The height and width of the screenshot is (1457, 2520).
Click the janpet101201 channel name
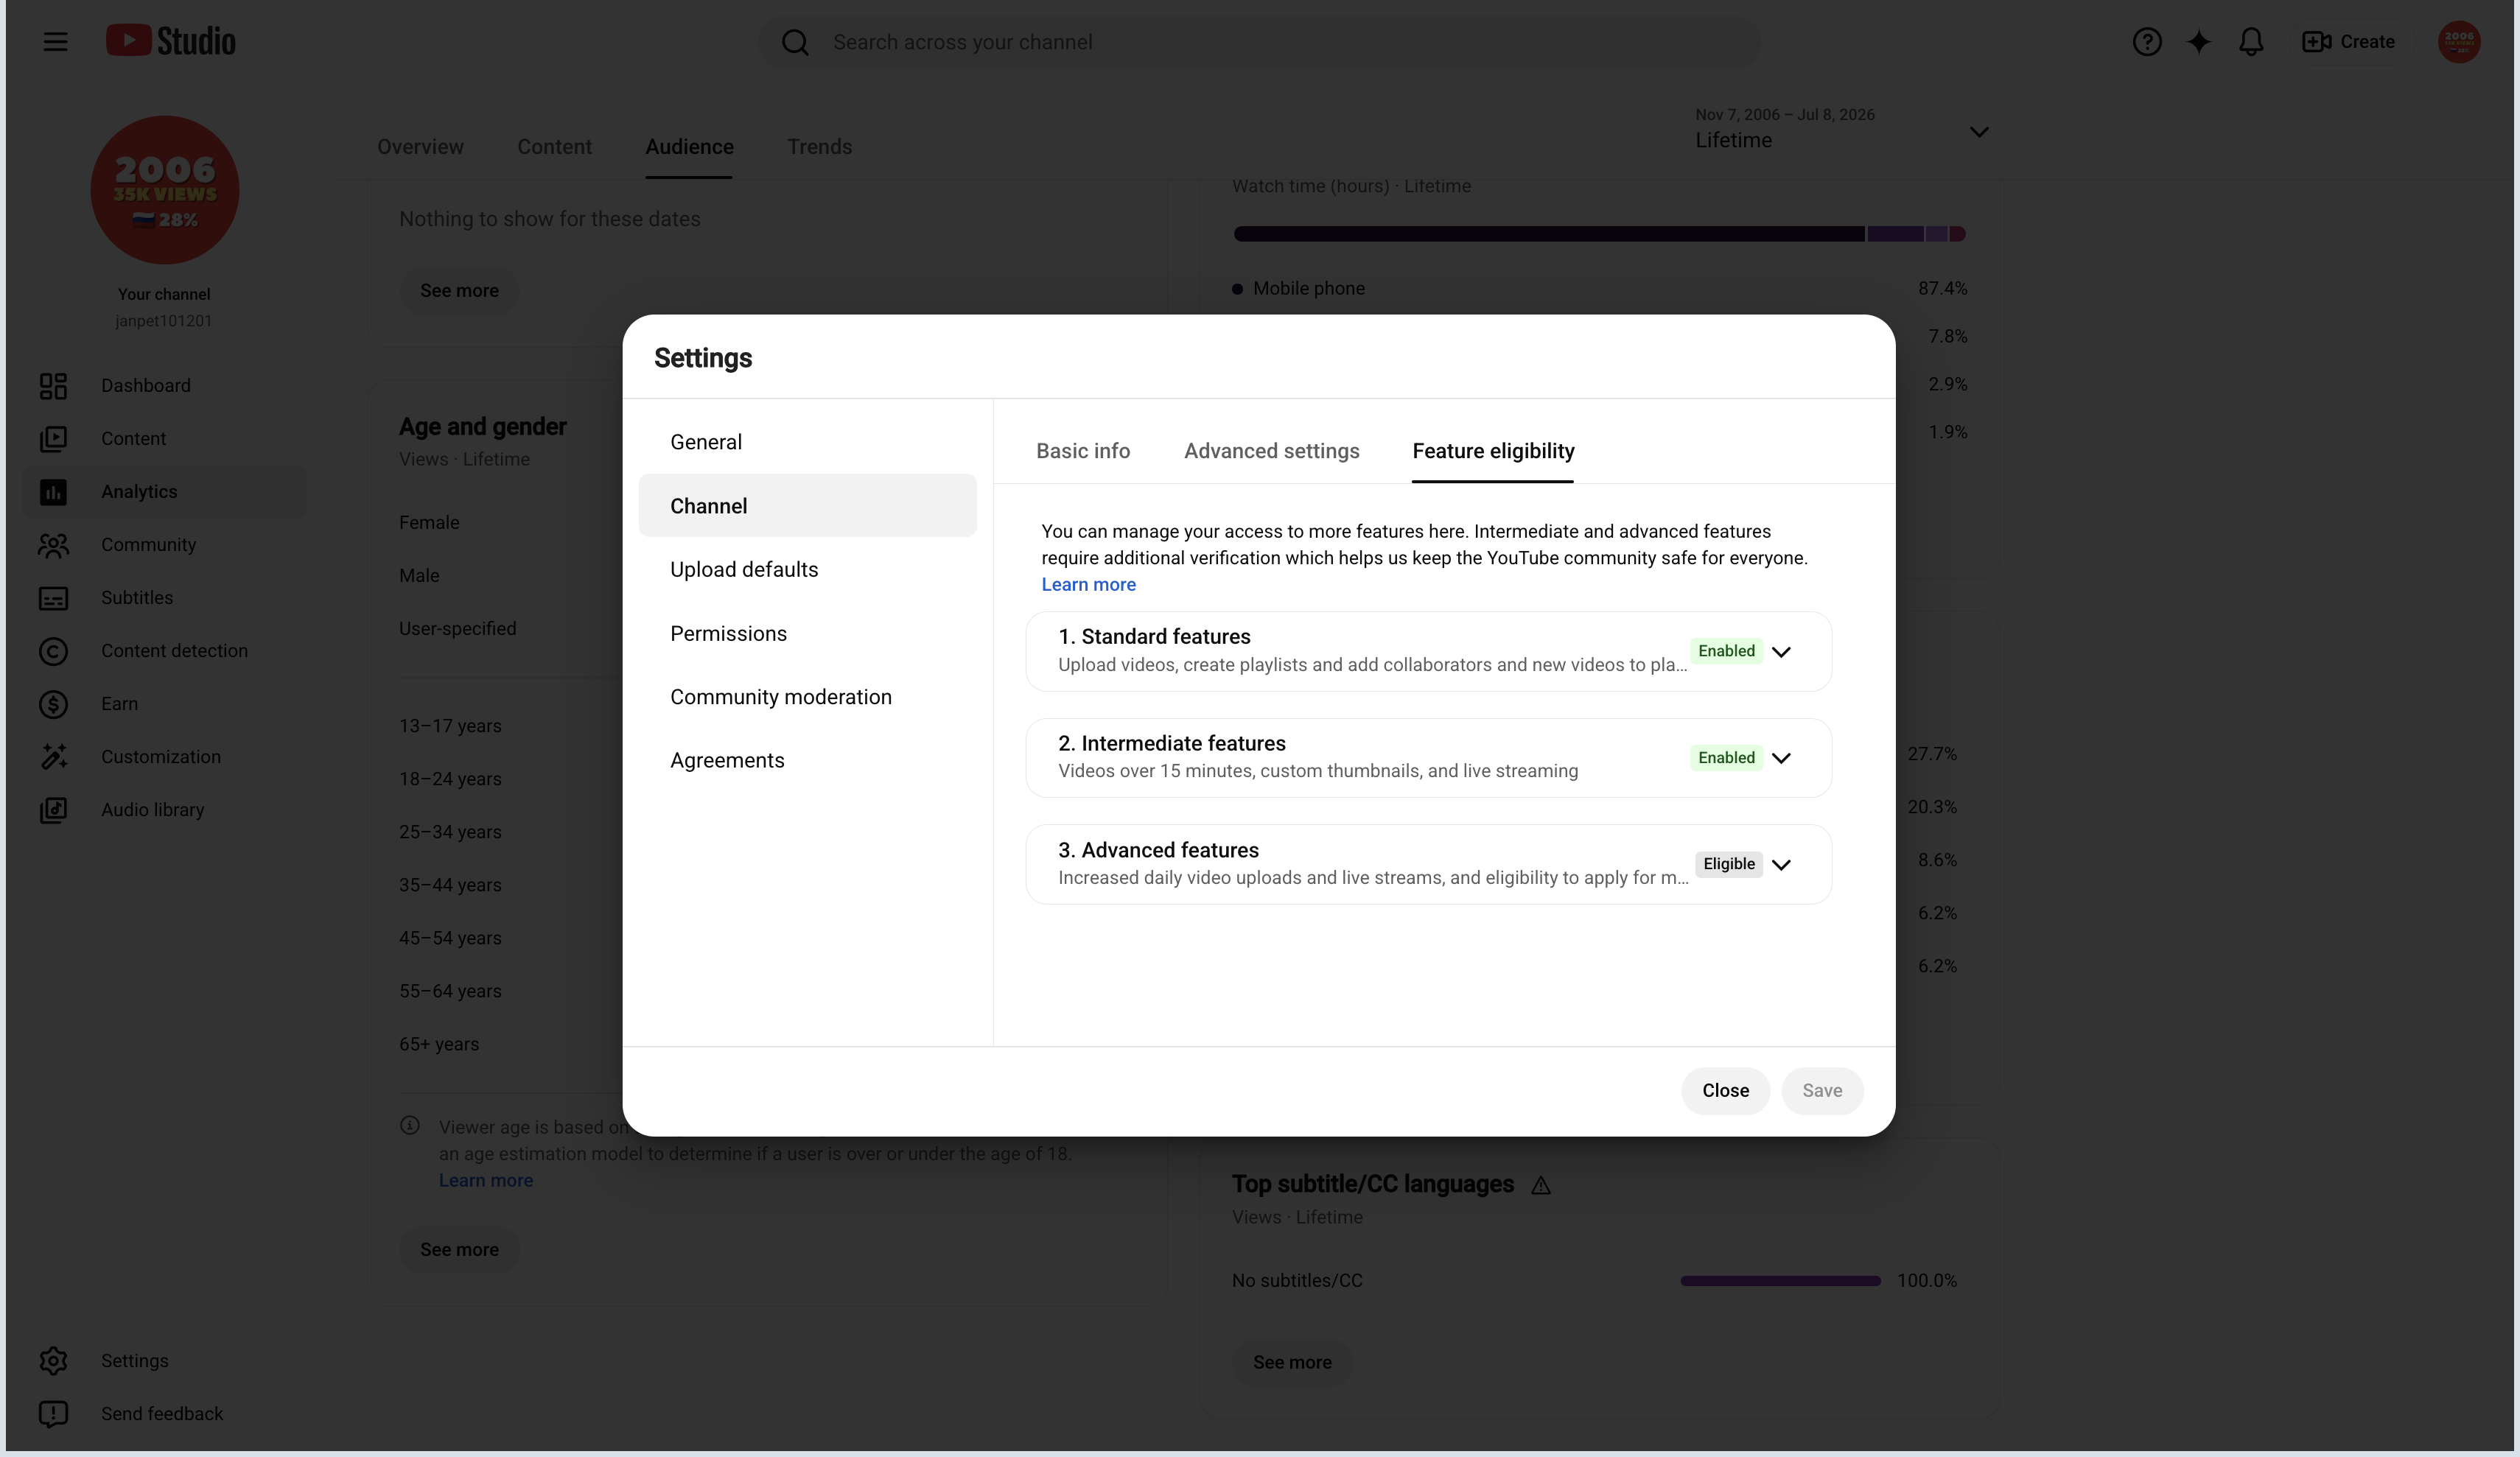point(164,321)
